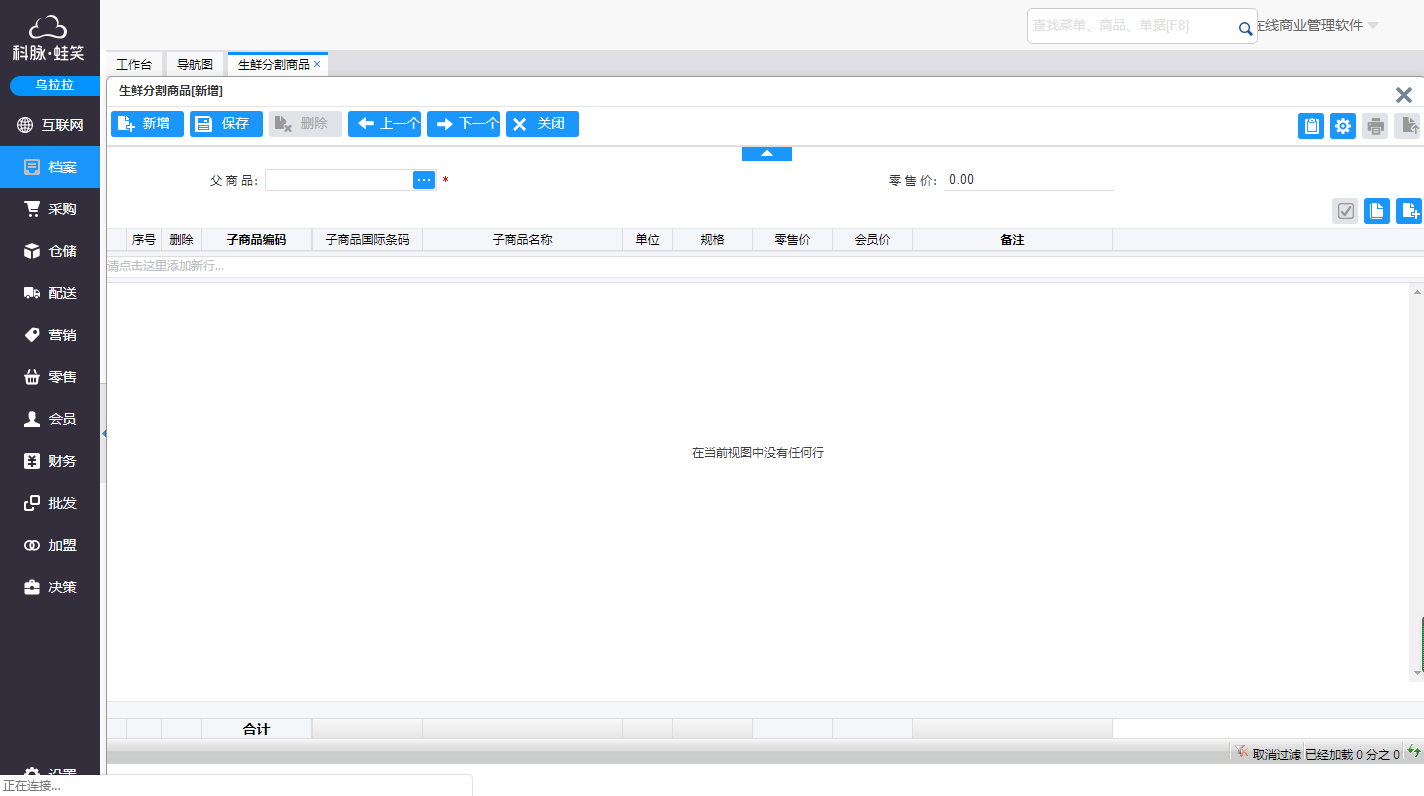Open 仓储 in the left sidebar
The width and height of the screenshot is (1424, 796).
(x=50, y=251)
